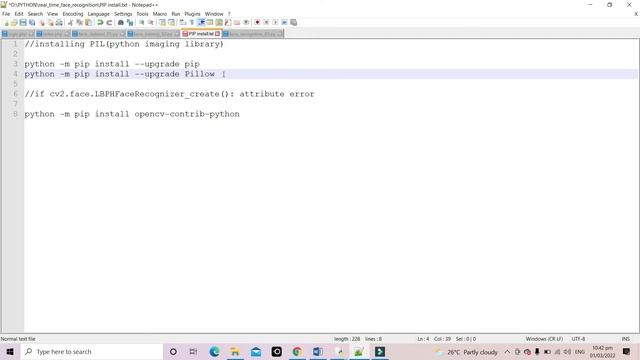
Task: Open the Plugins menu
Action: coord(192,14)
